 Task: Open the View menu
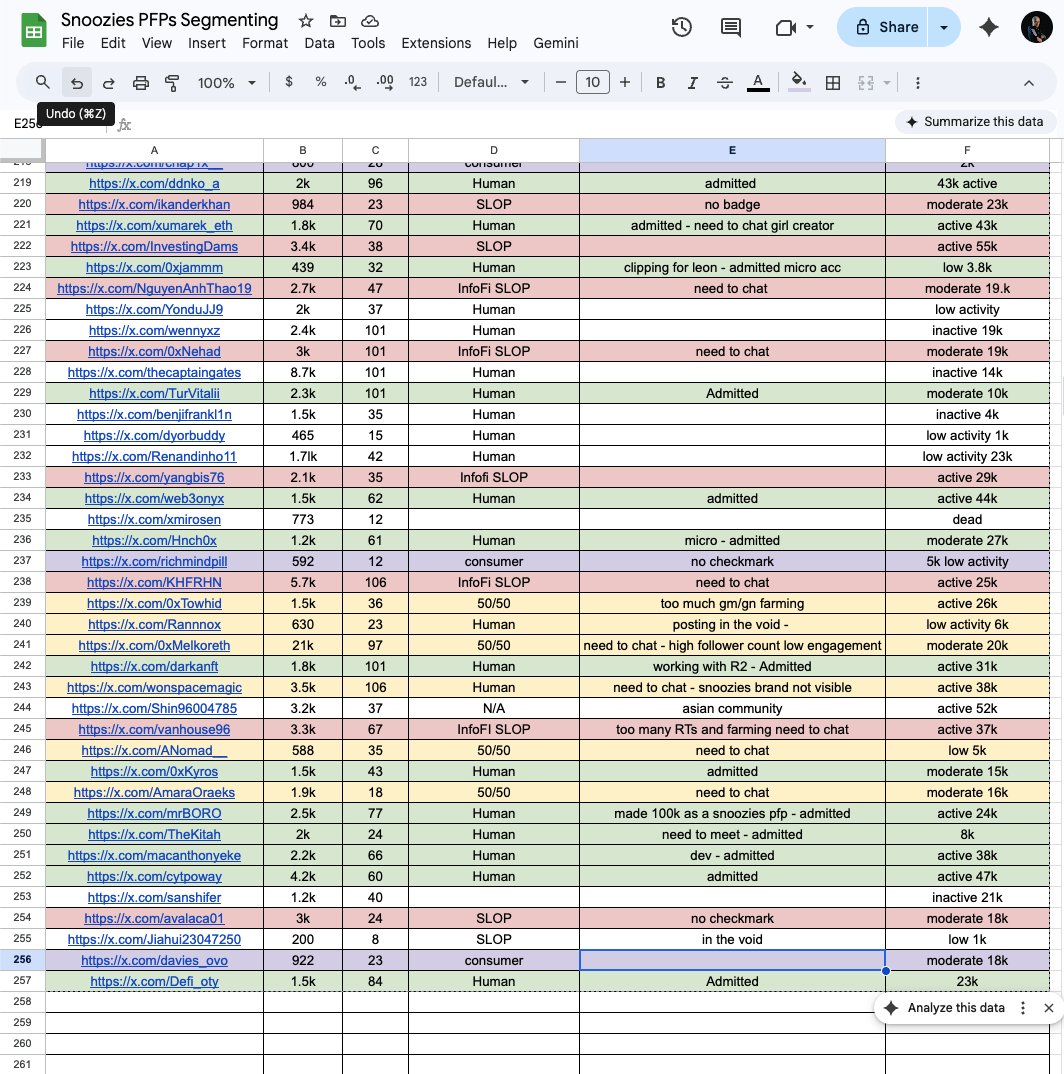(157, 43)
